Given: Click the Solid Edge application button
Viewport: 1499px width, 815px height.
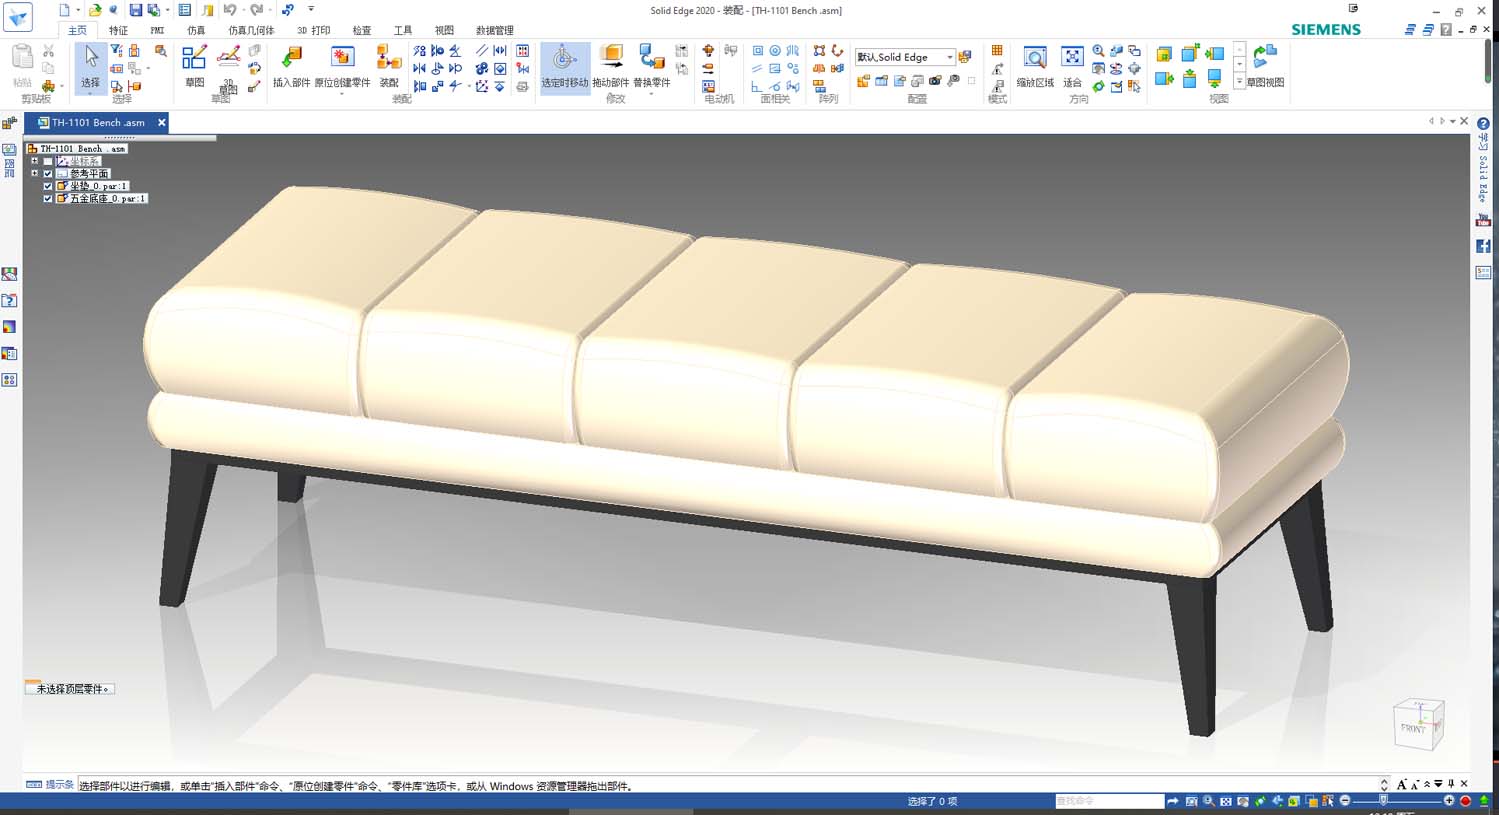Looking at the screenshot, I should [18, 16].
